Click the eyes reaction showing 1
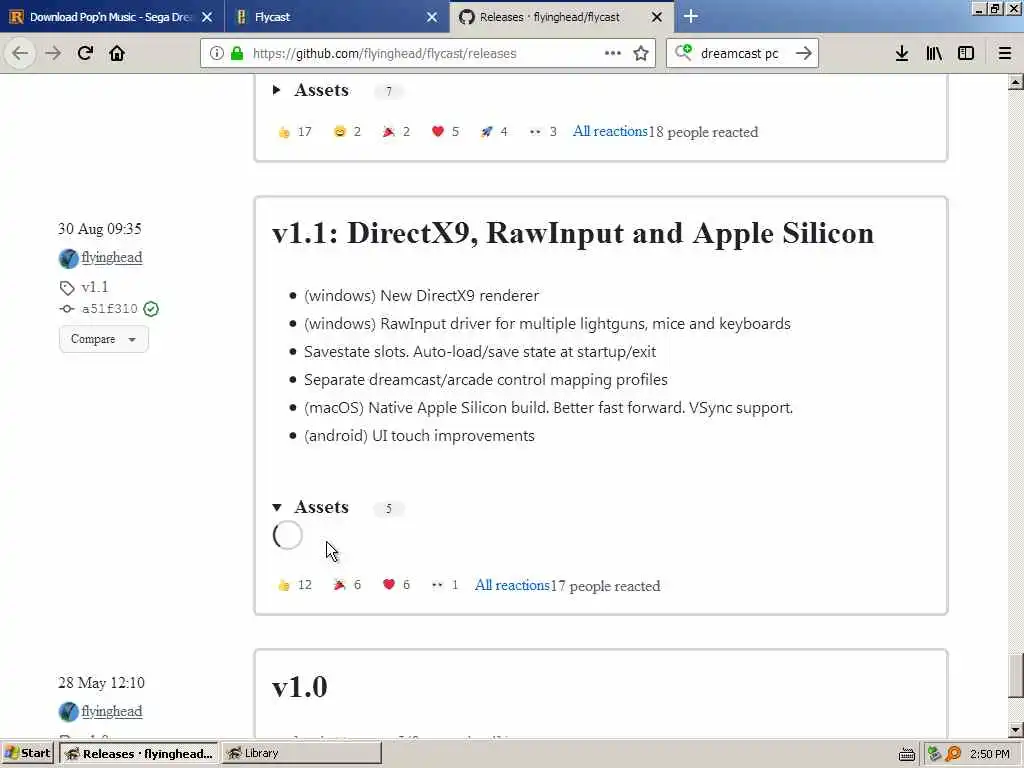 pos(445,585)
